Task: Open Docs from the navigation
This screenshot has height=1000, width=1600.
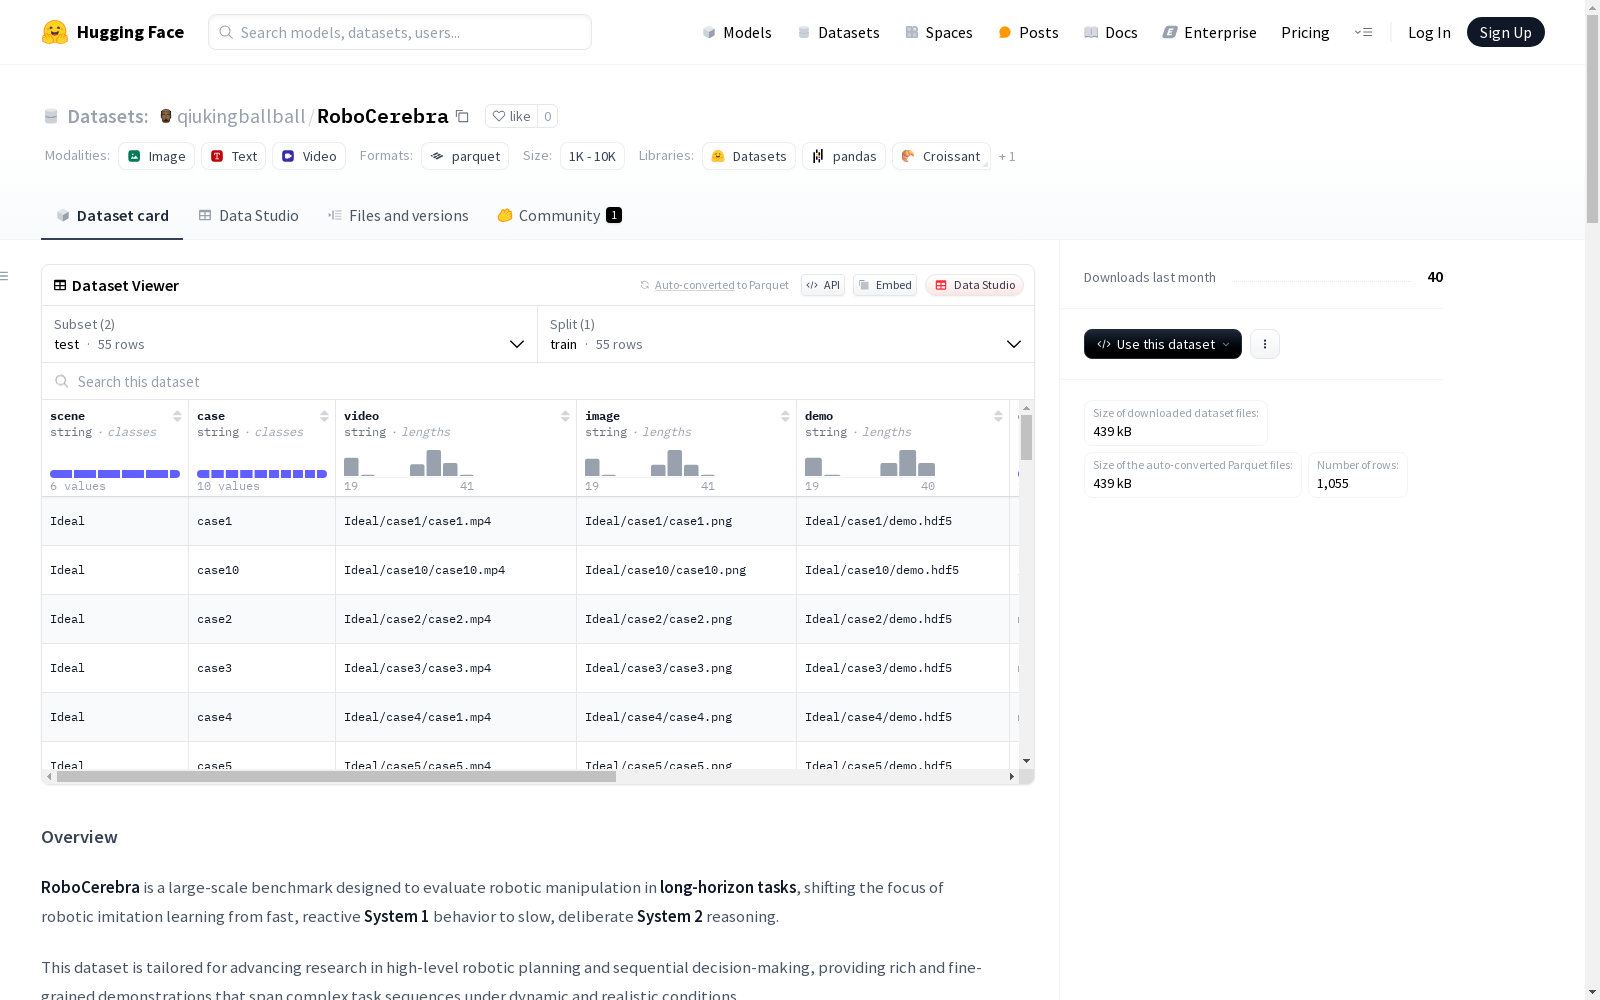Action: [x=1111, y=32]
